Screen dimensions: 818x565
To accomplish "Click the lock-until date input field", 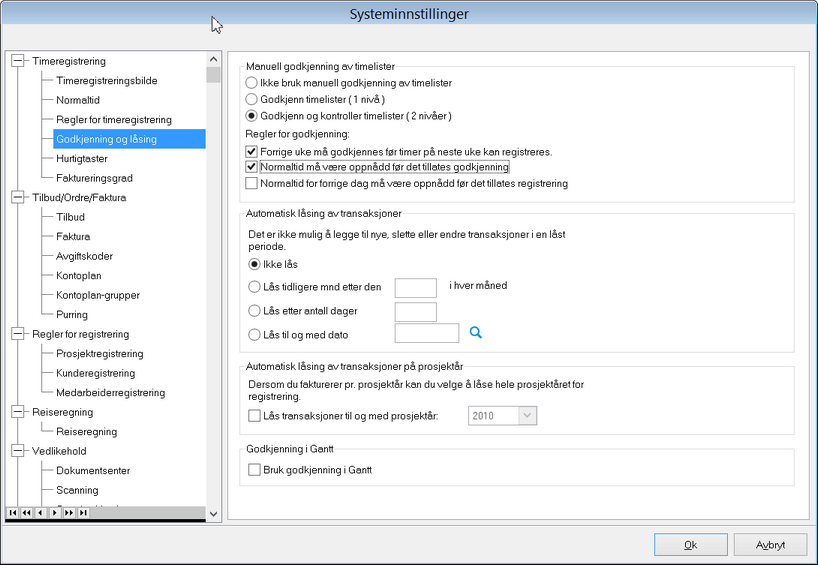I will (427, 333).
